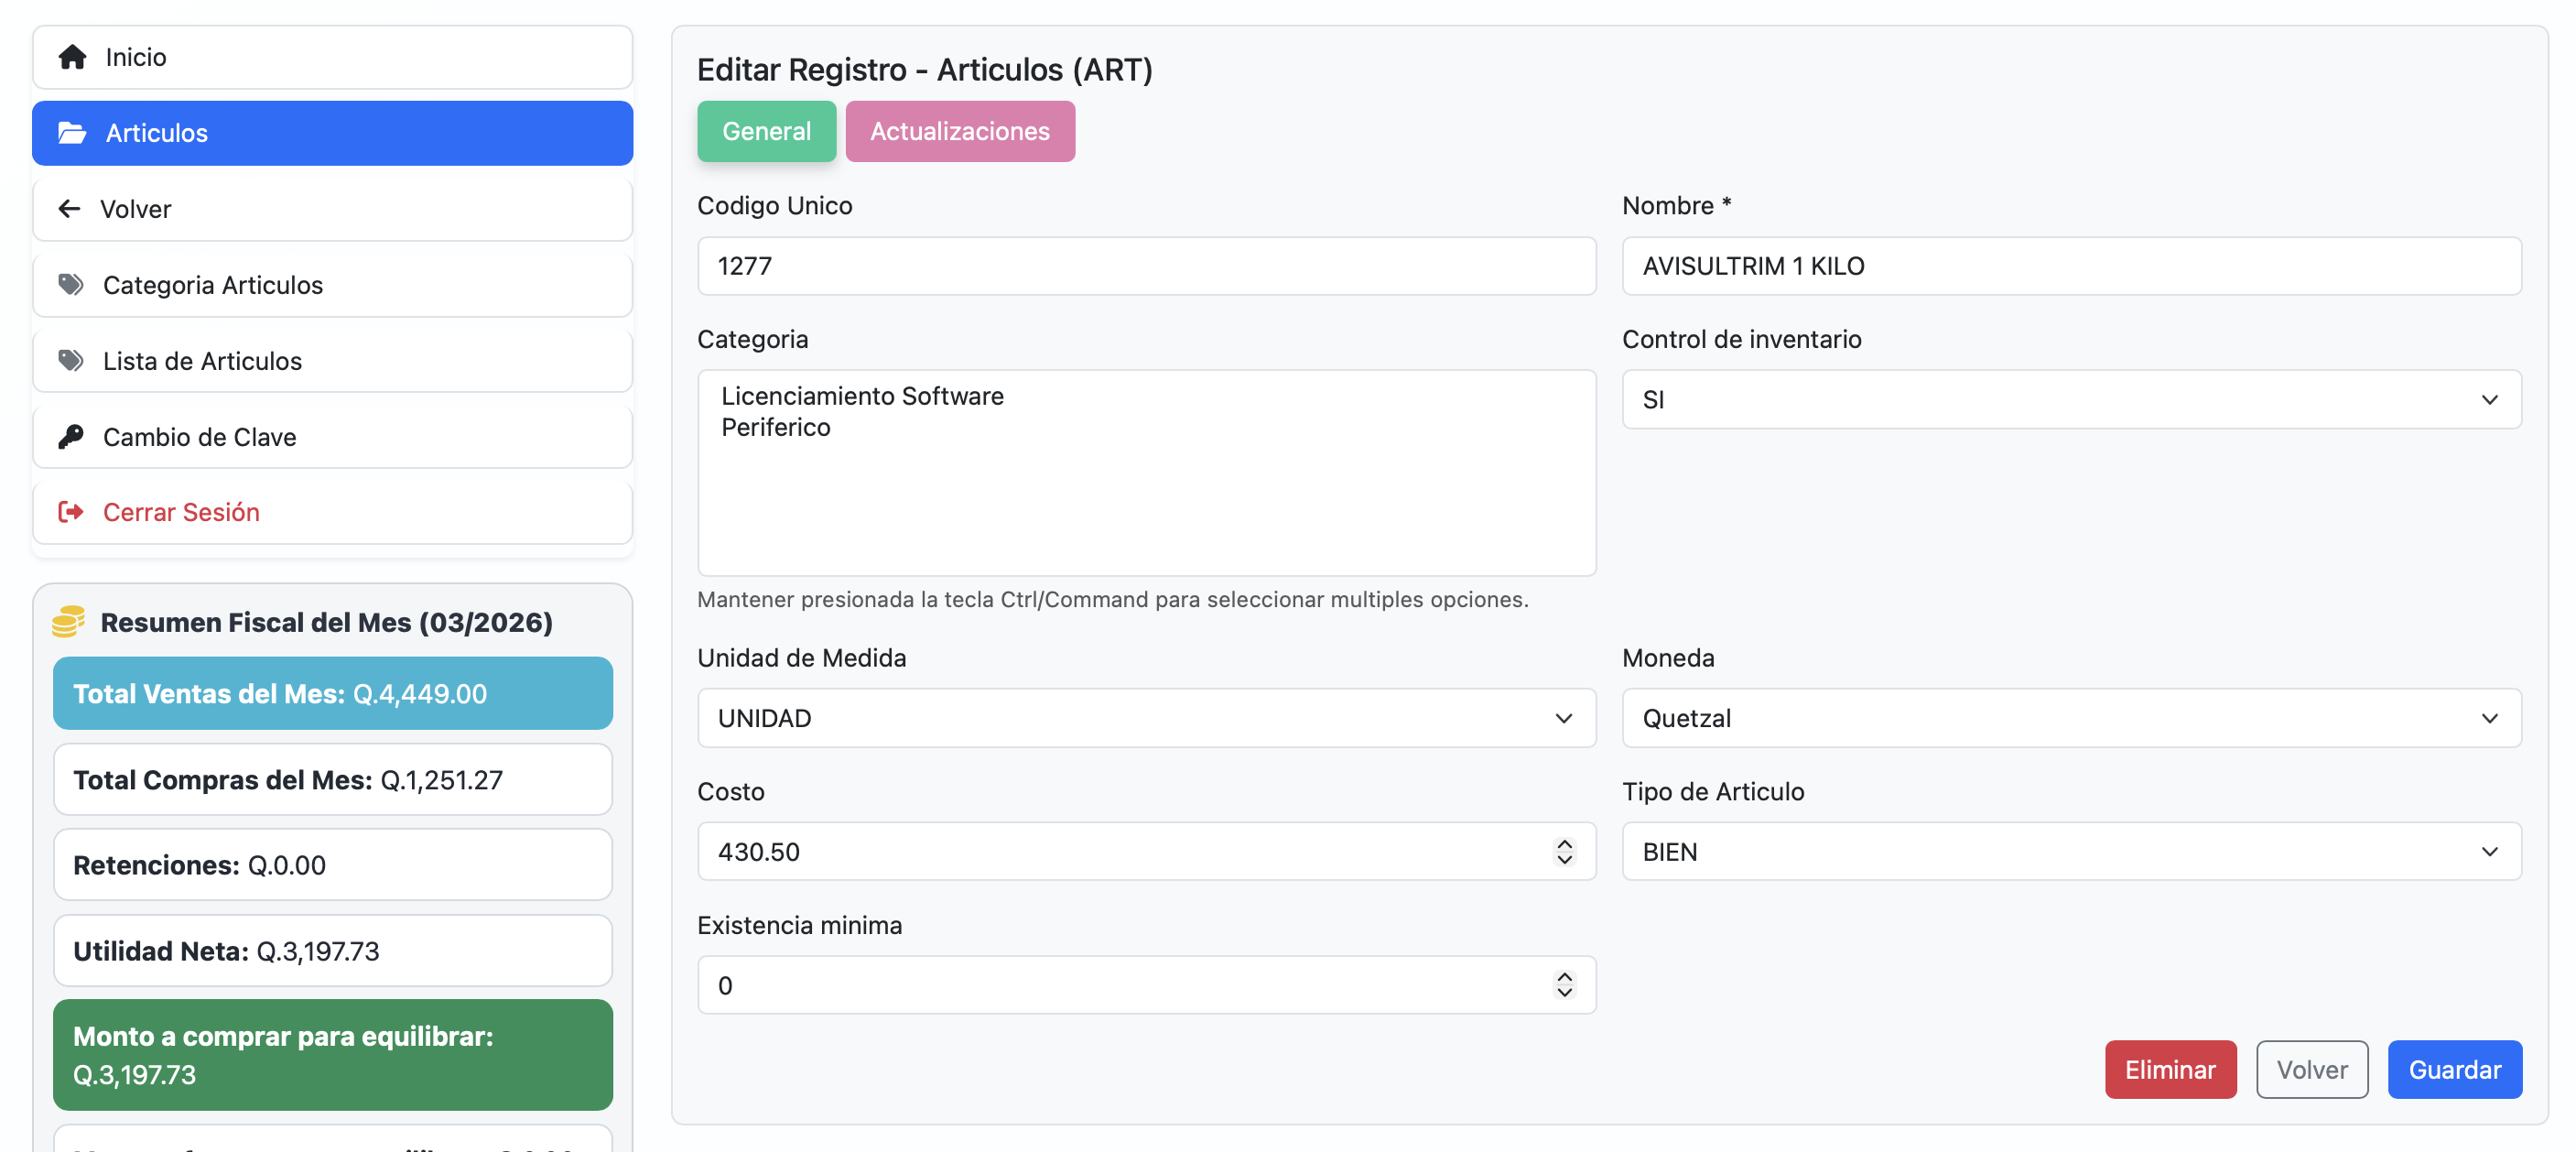Viewport: 2576px width, 1152px height.
Task: Click the open folder icon in Articulos
Action: click(72, 133)
